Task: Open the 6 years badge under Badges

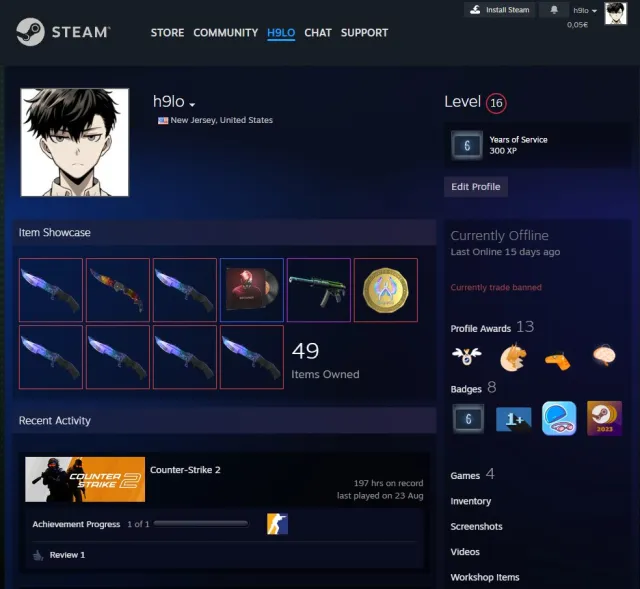Action: 468,418
